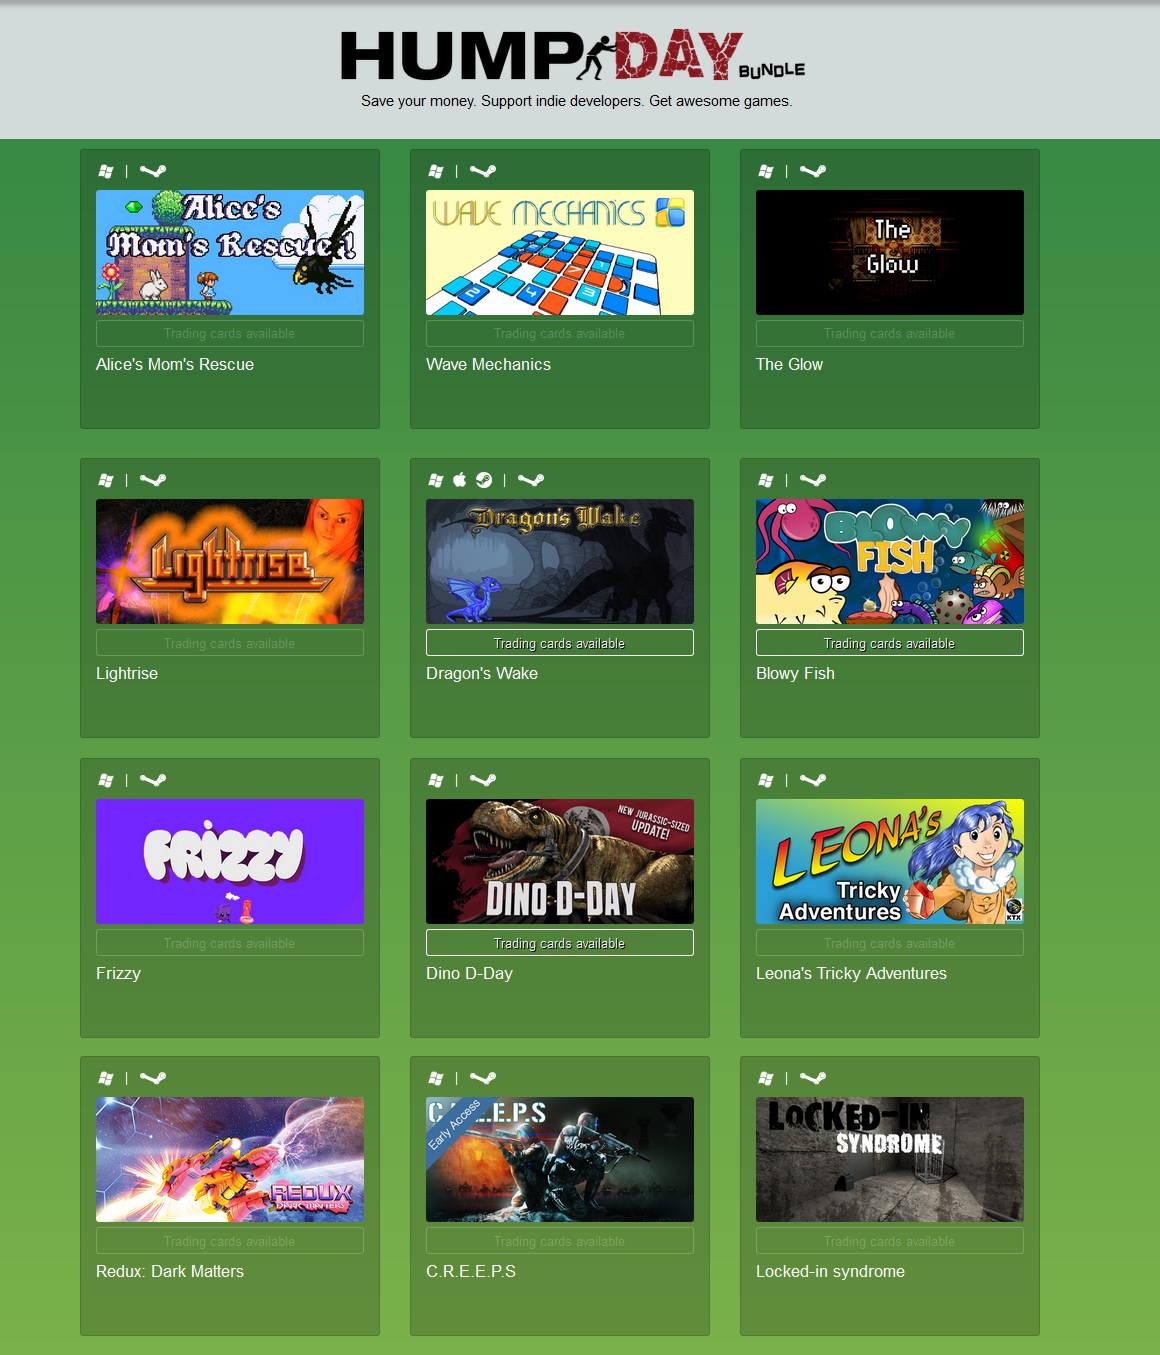Select The Glow title text

point(789,365)
